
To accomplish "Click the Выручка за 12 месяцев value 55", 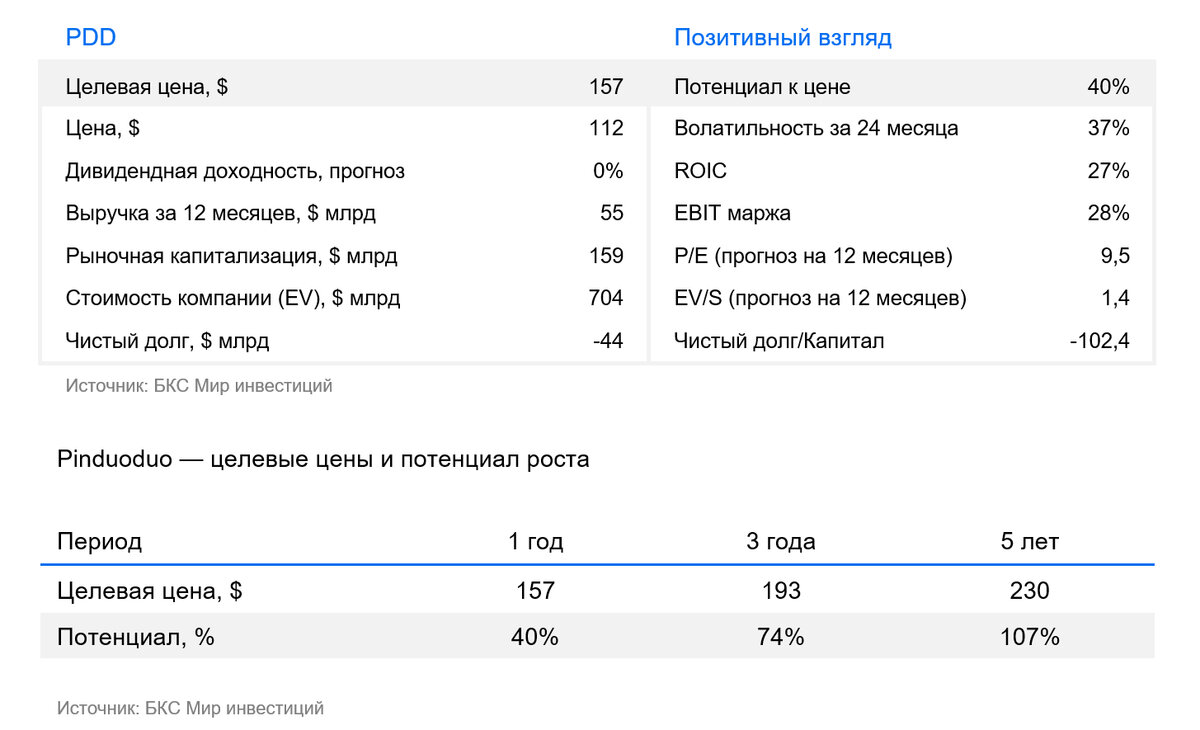I will [612, 213].
